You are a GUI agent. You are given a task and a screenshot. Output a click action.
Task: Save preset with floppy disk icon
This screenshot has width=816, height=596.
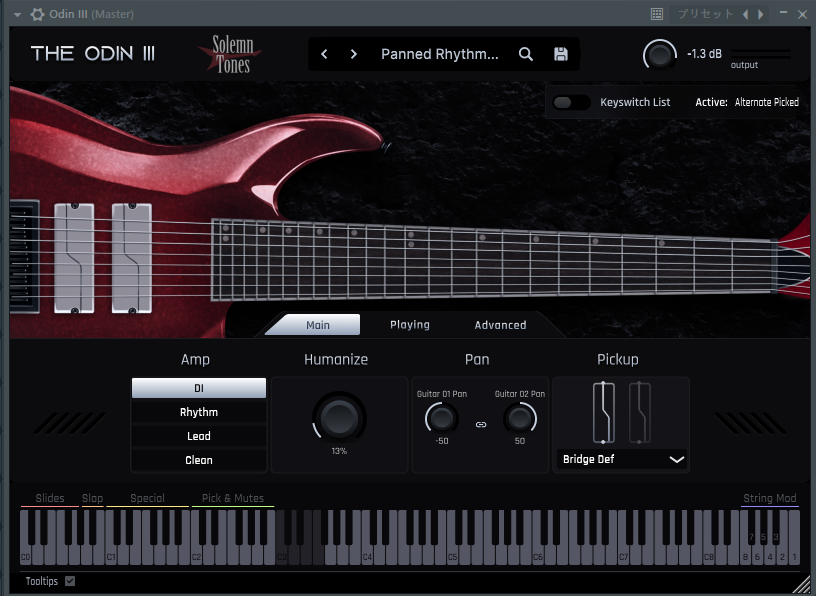click(x=560, y=54)
